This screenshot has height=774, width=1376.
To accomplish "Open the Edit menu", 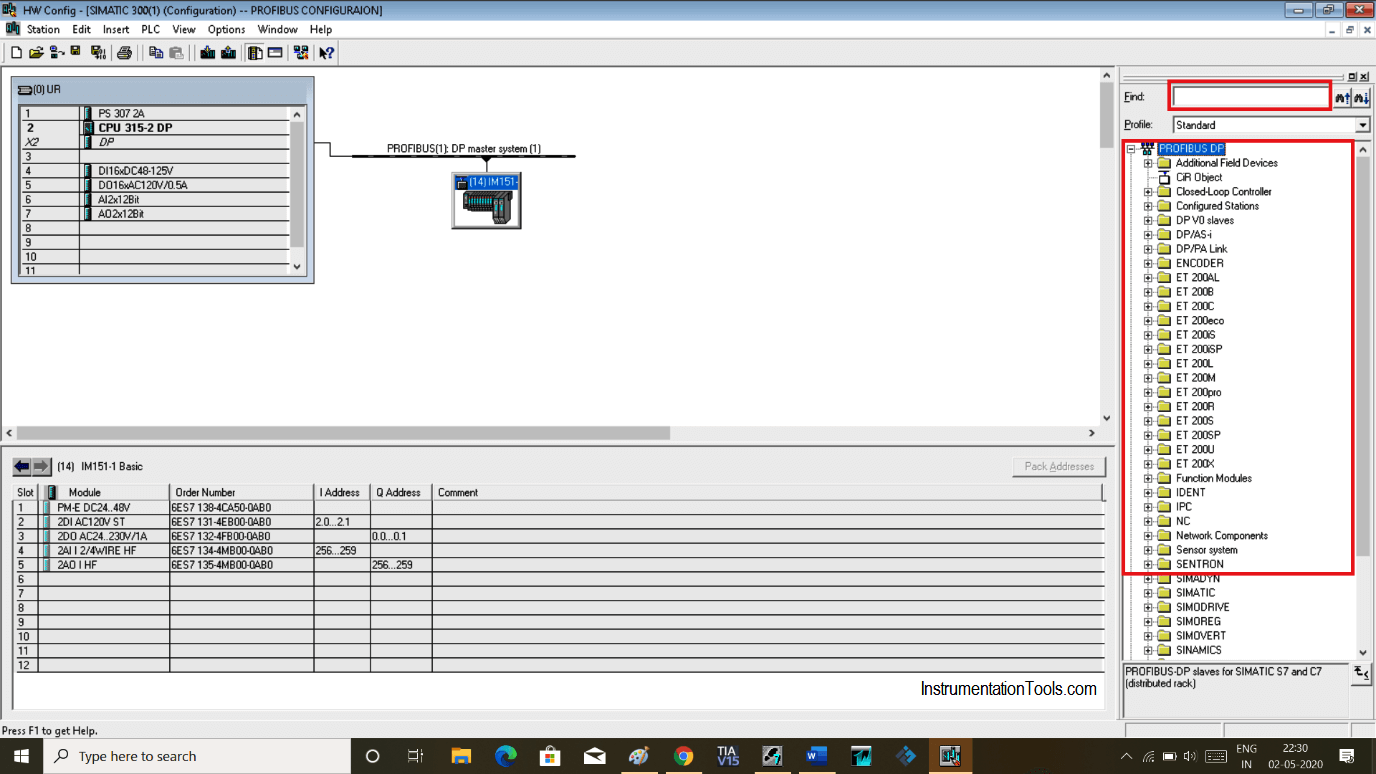I will click(x=81, y=29).
